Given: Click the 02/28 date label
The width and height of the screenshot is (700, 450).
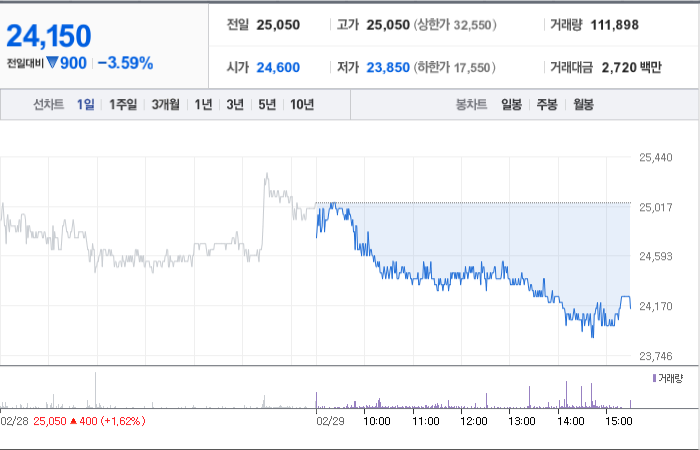Looking at the screenshot, I should click(14, 421).
